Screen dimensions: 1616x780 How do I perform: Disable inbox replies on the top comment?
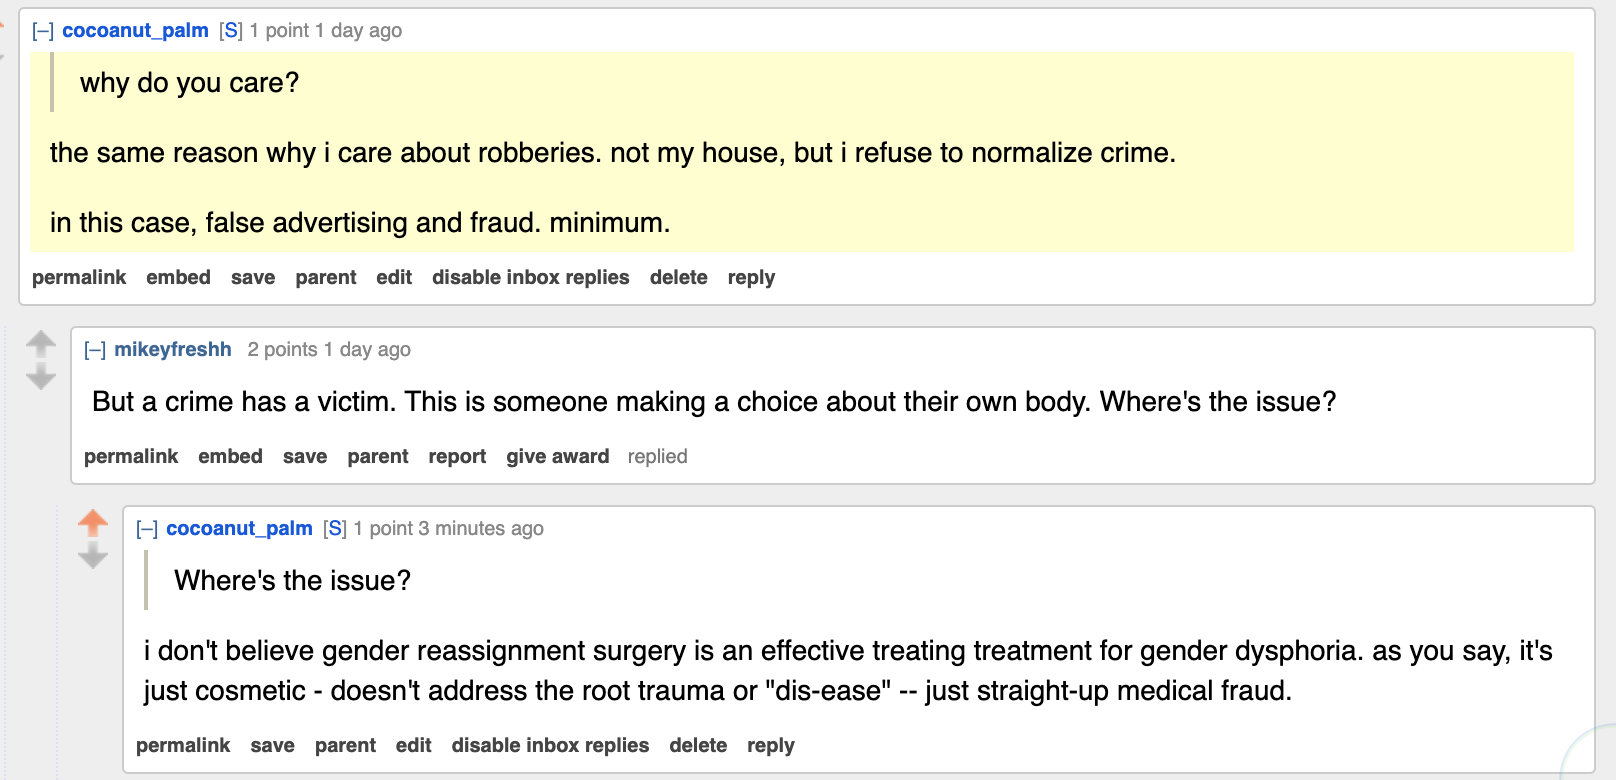[530, 277]
